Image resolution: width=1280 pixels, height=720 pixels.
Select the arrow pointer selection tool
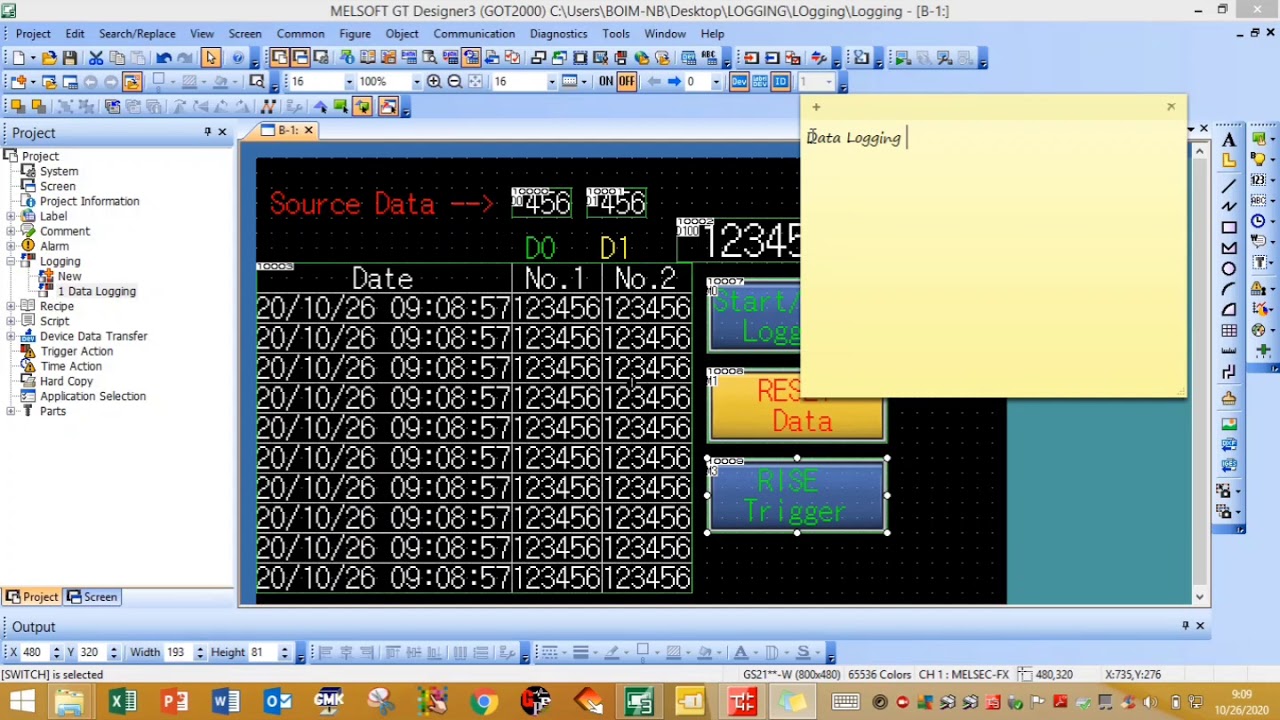211,58
